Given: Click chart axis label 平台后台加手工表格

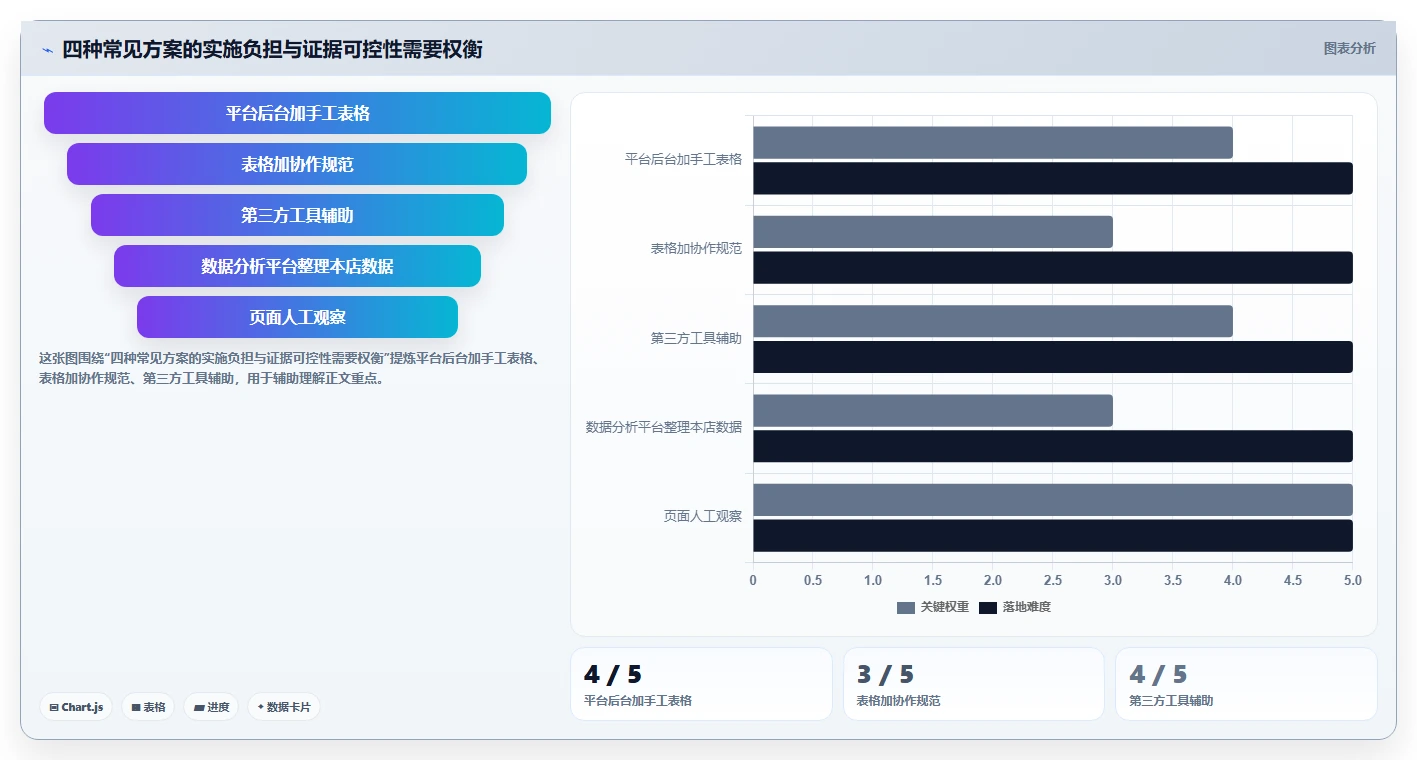Looking at the screenshot, I should click(683, 159).
